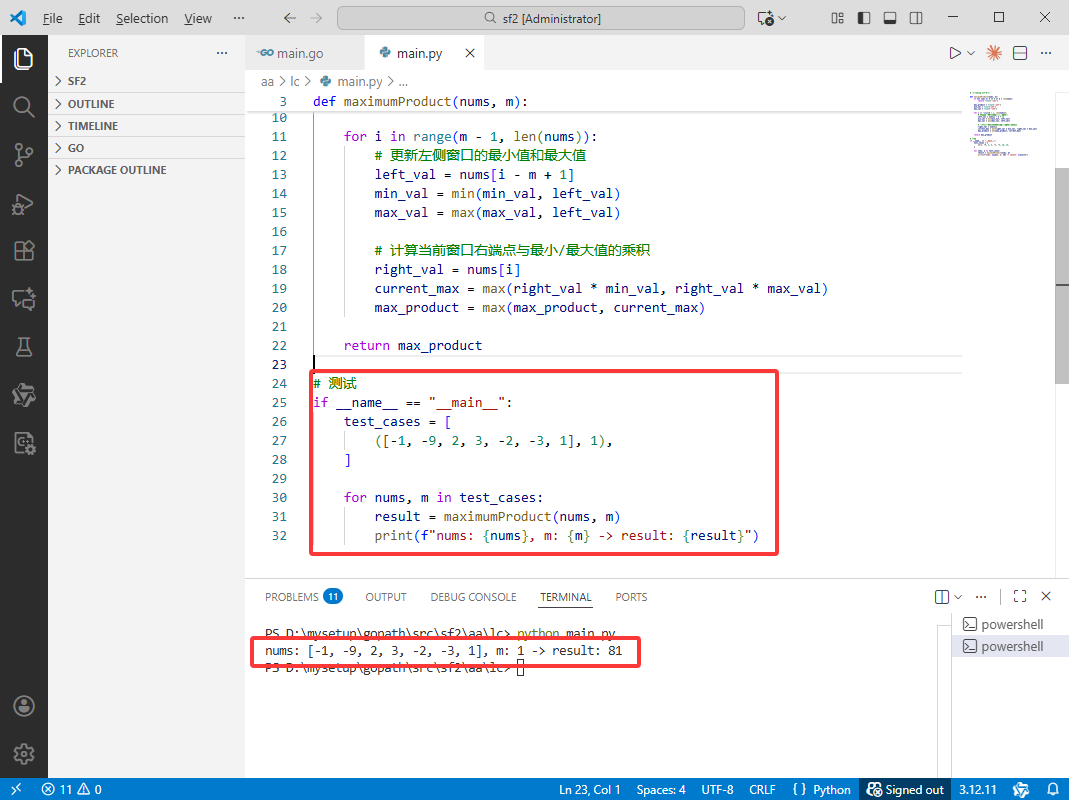Open the Extensions view
Viewport: 1069px width, 800px height.
24,251
